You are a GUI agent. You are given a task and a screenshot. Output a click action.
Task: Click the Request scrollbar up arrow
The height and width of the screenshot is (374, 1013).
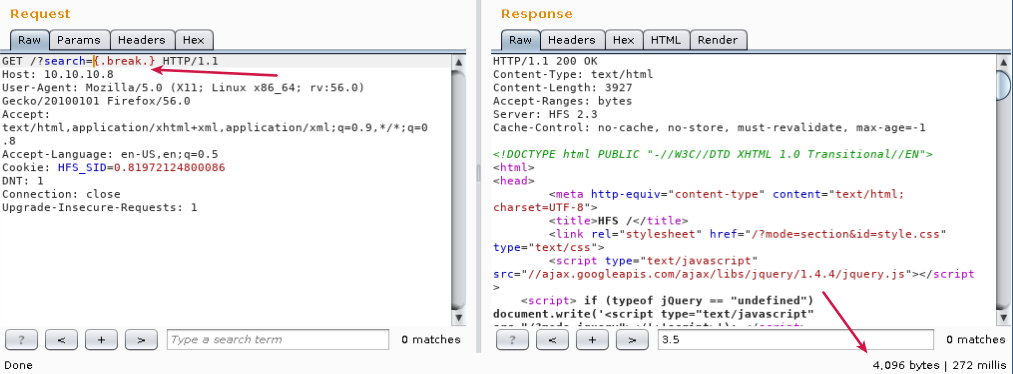458,62
